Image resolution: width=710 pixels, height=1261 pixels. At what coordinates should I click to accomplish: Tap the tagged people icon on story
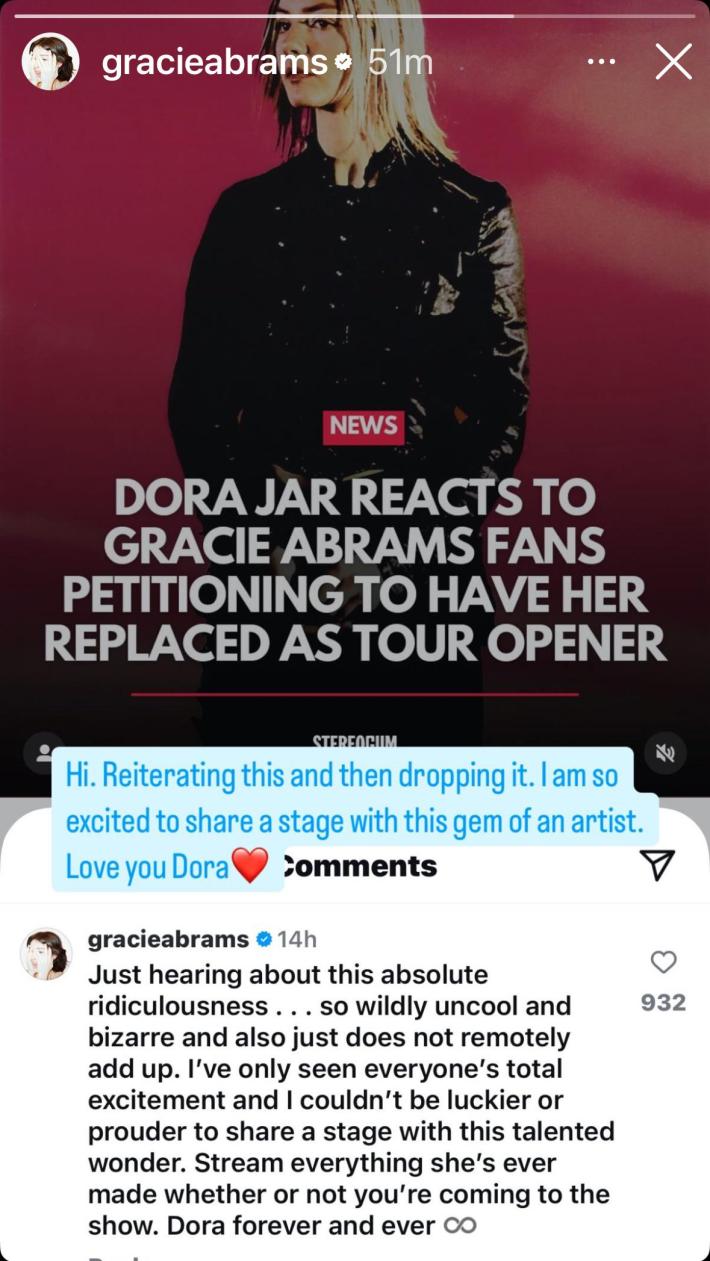(x=45, y=752)
